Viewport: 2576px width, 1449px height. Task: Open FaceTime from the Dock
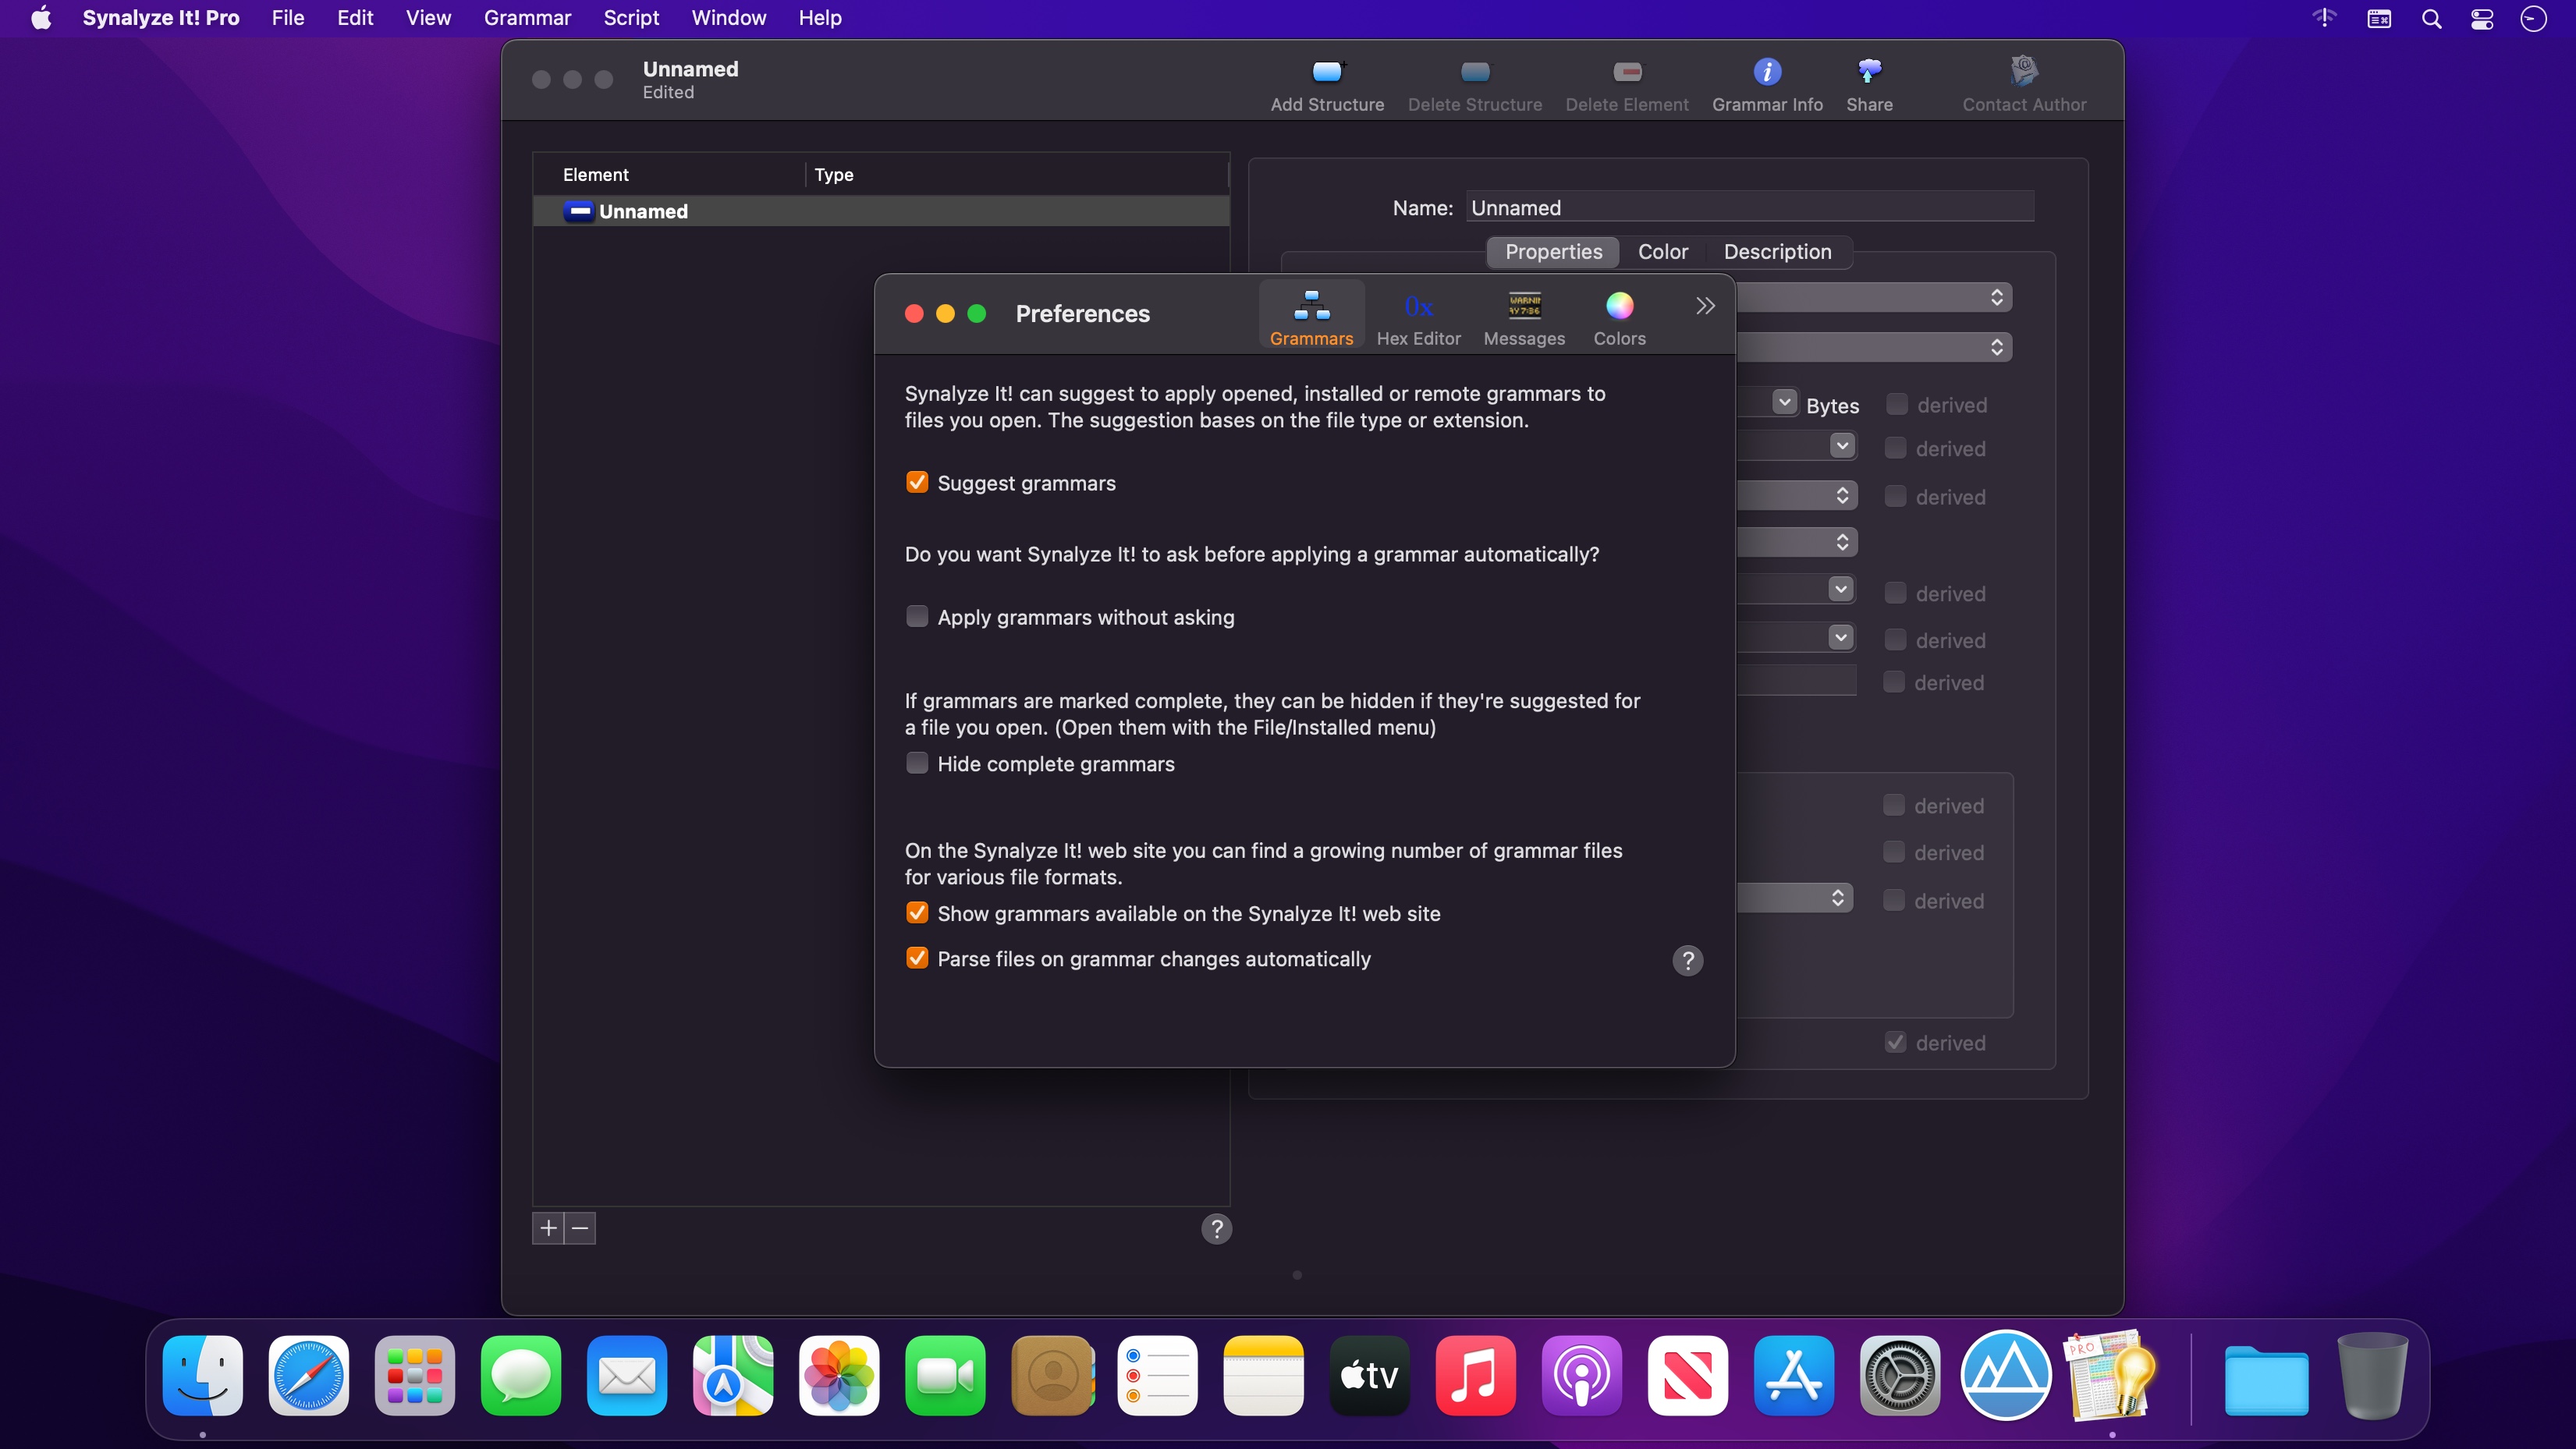click(945, 1376)
